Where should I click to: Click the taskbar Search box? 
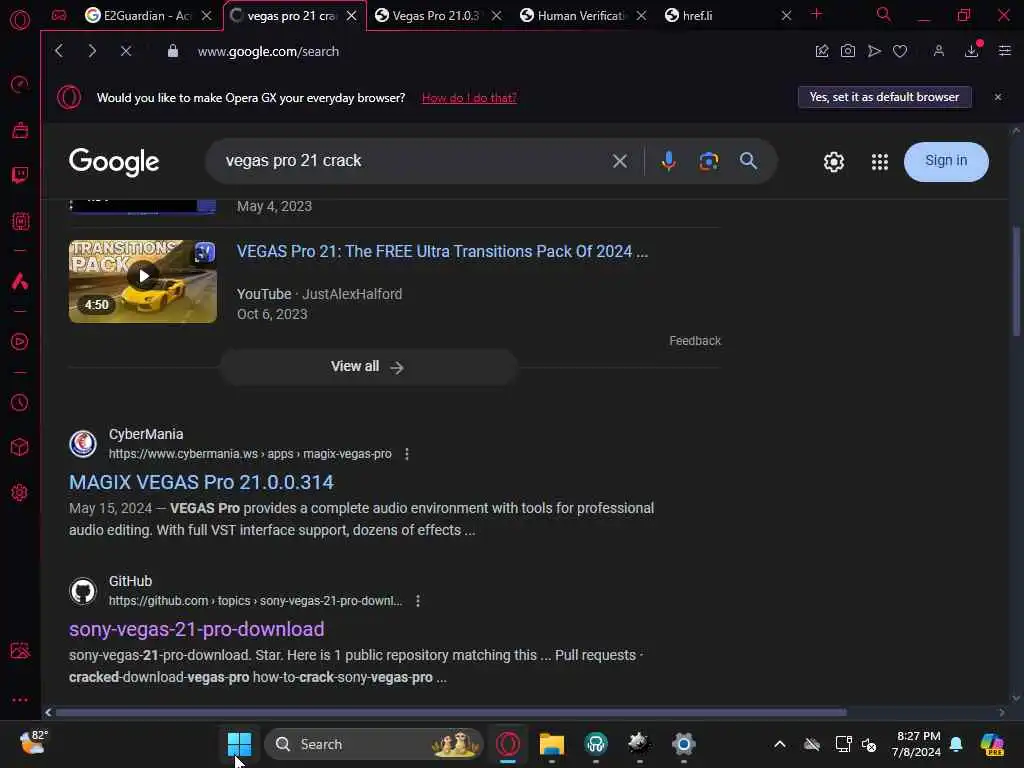(x=374, y=744)
